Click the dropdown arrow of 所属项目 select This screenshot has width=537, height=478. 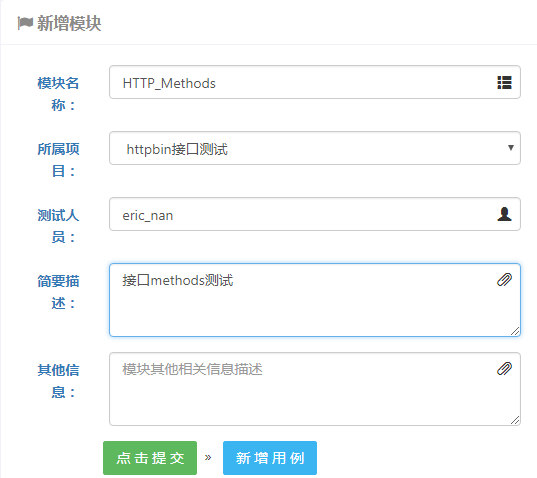coord(511,148)
